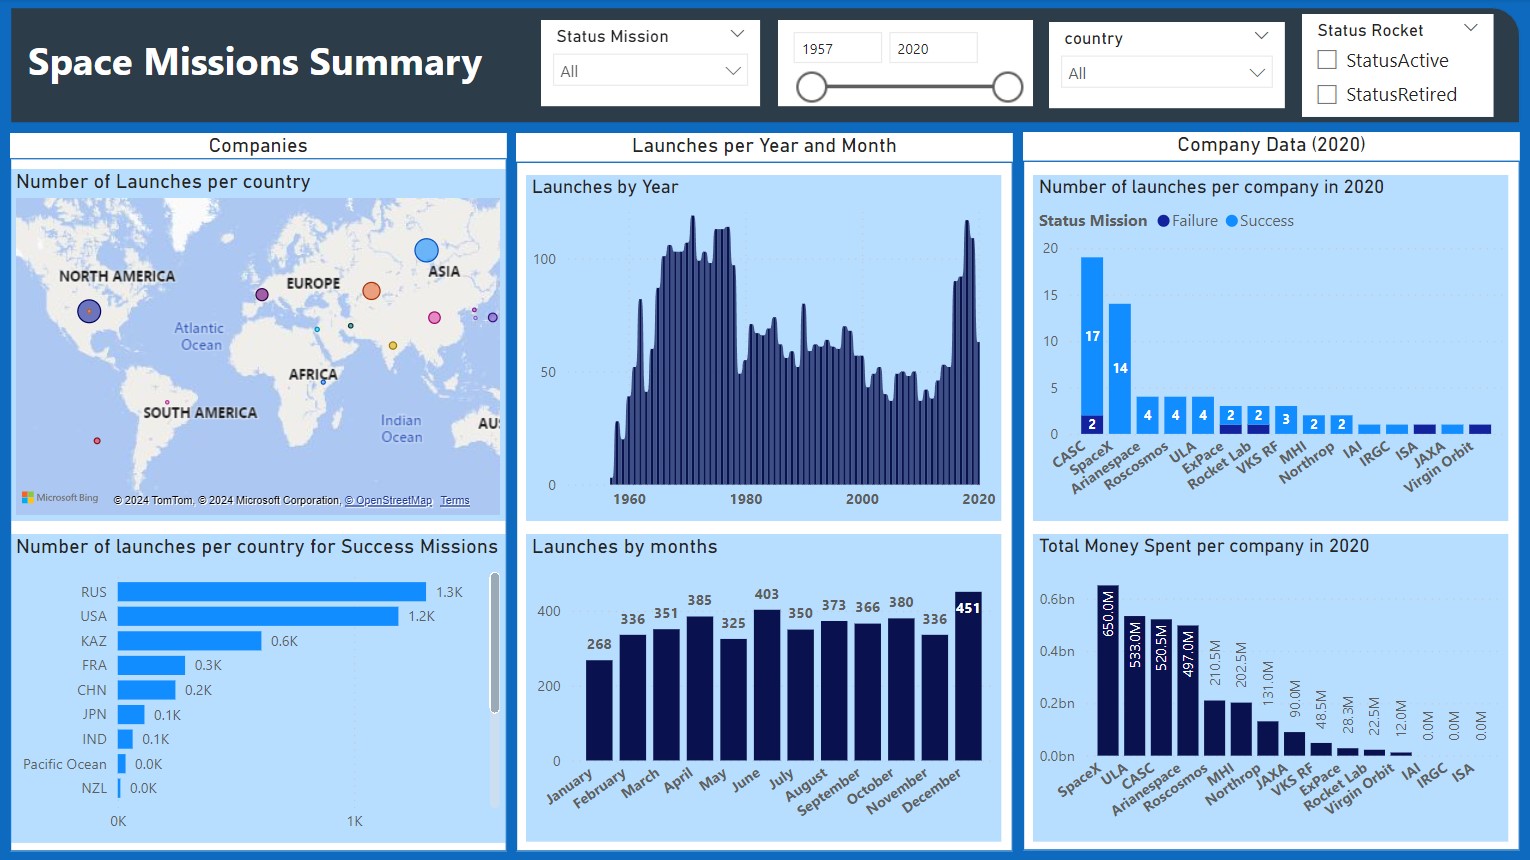1530x860 pixels.
Task: Select the RUS bar
Action: coord(272,592)
